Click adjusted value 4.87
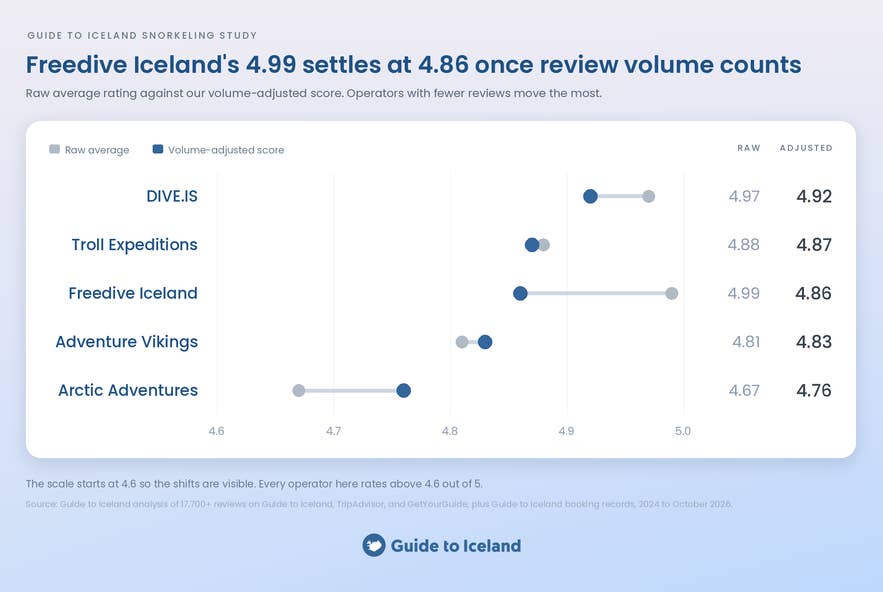 tap(814, 245)
